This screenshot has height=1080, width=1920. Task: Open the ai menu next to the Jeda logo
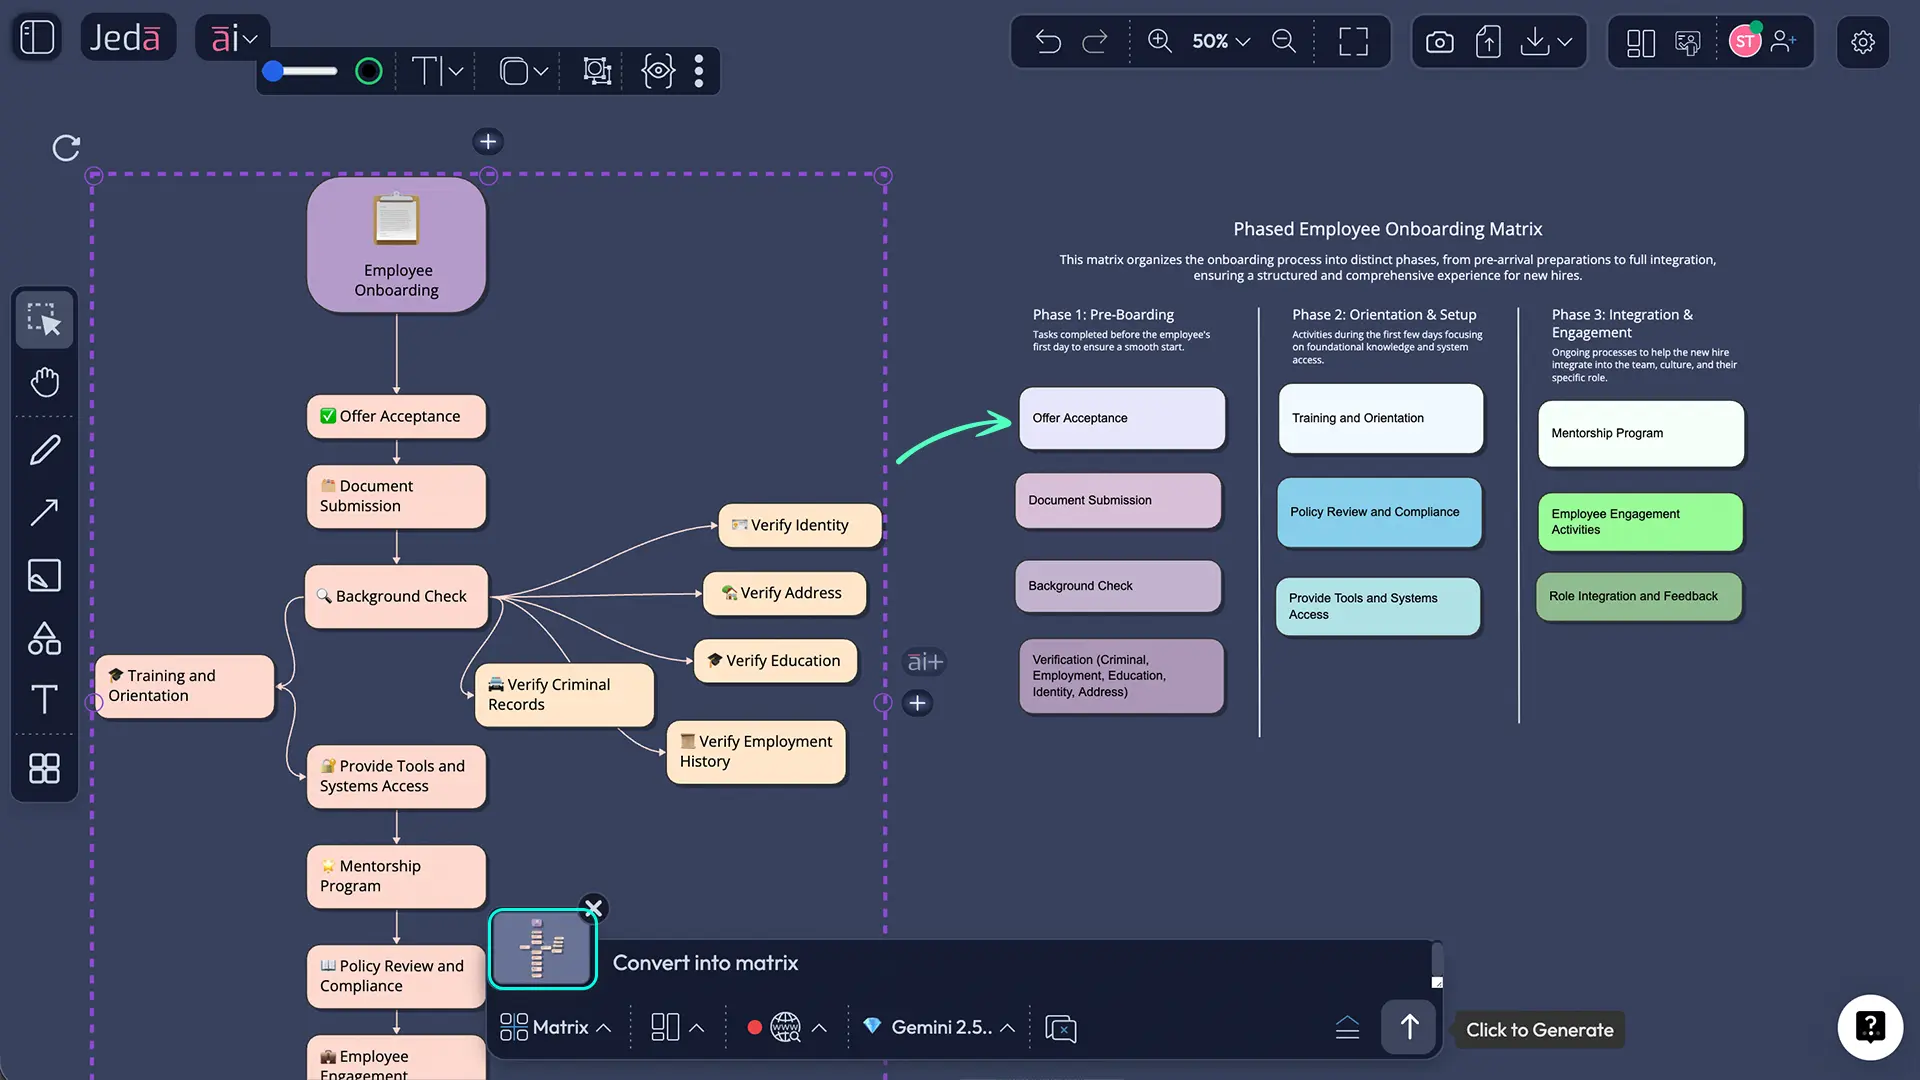[x=231, y=37]
